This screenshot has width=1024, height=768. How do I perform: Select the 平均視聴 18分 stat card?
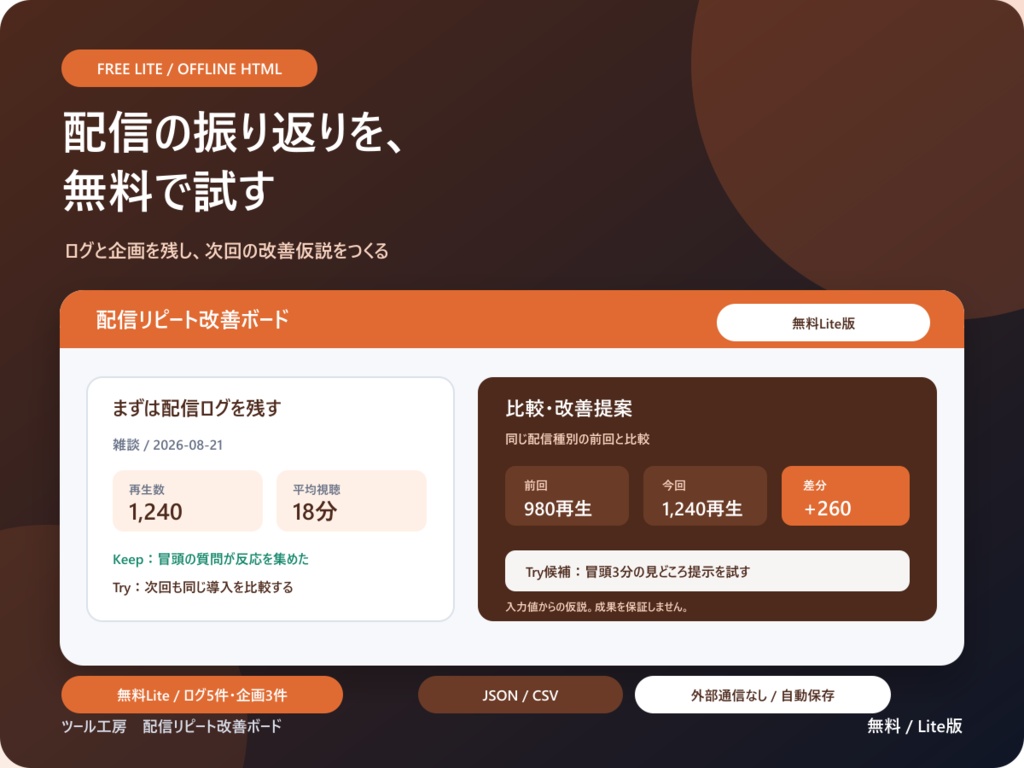[x=351, y=501]
